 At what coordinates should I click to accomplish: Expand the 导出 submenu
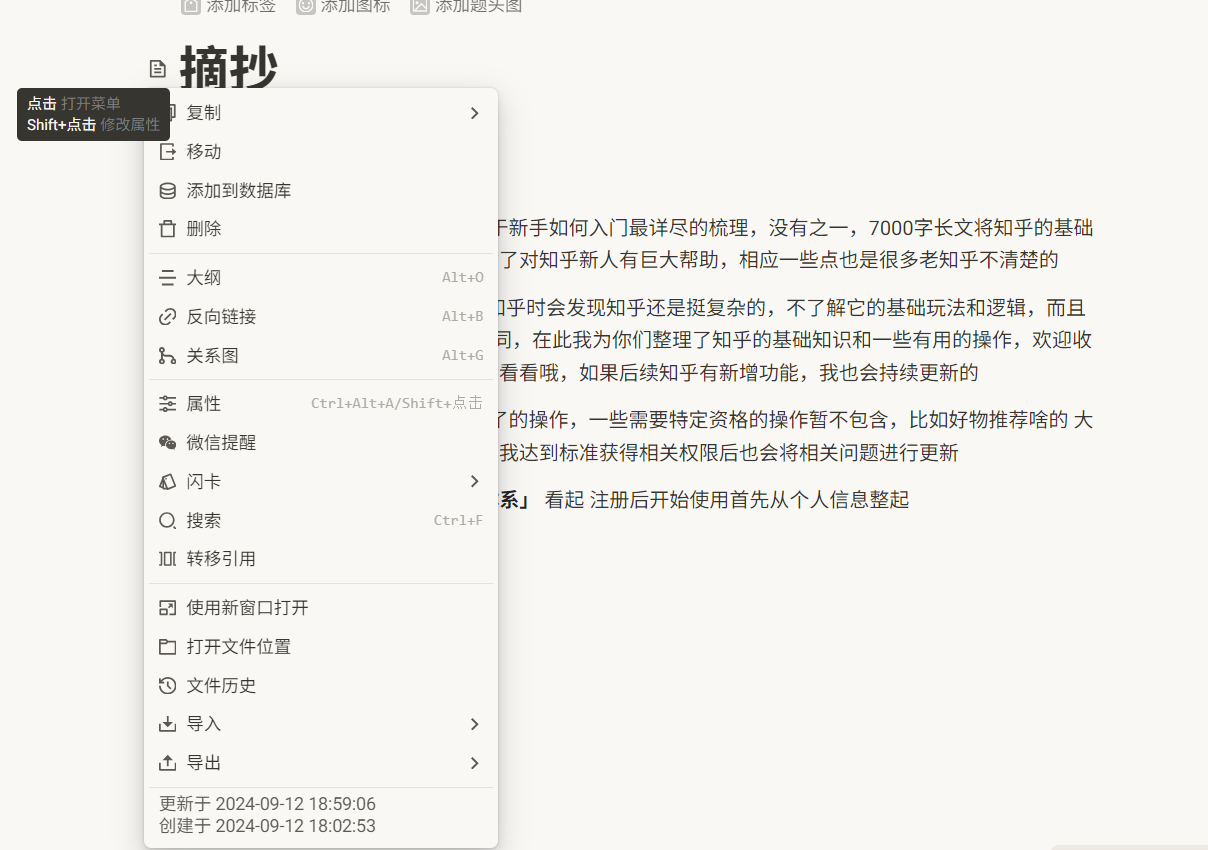(474, 762)
